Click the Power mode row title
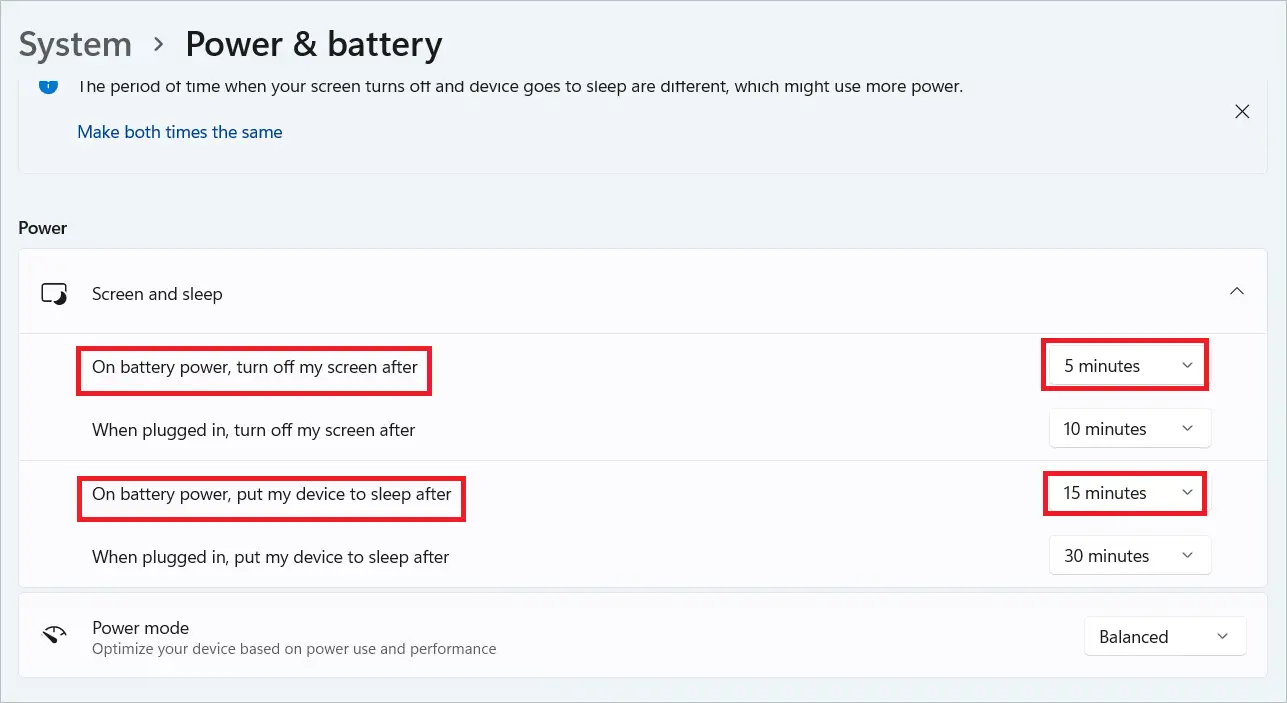 pyautogui.click(x=140, y=628)
